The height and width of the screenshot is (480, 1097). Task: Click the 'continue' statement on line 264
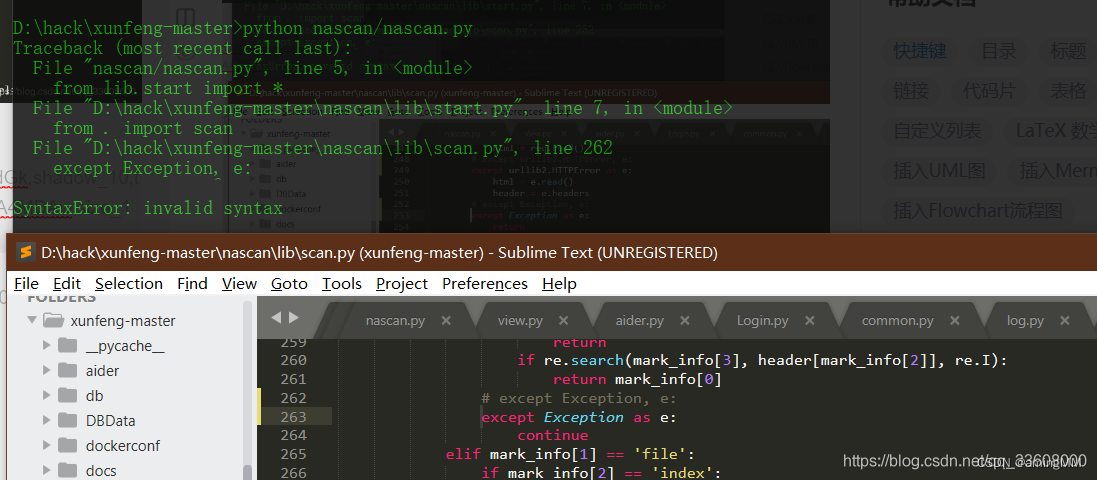553,436
